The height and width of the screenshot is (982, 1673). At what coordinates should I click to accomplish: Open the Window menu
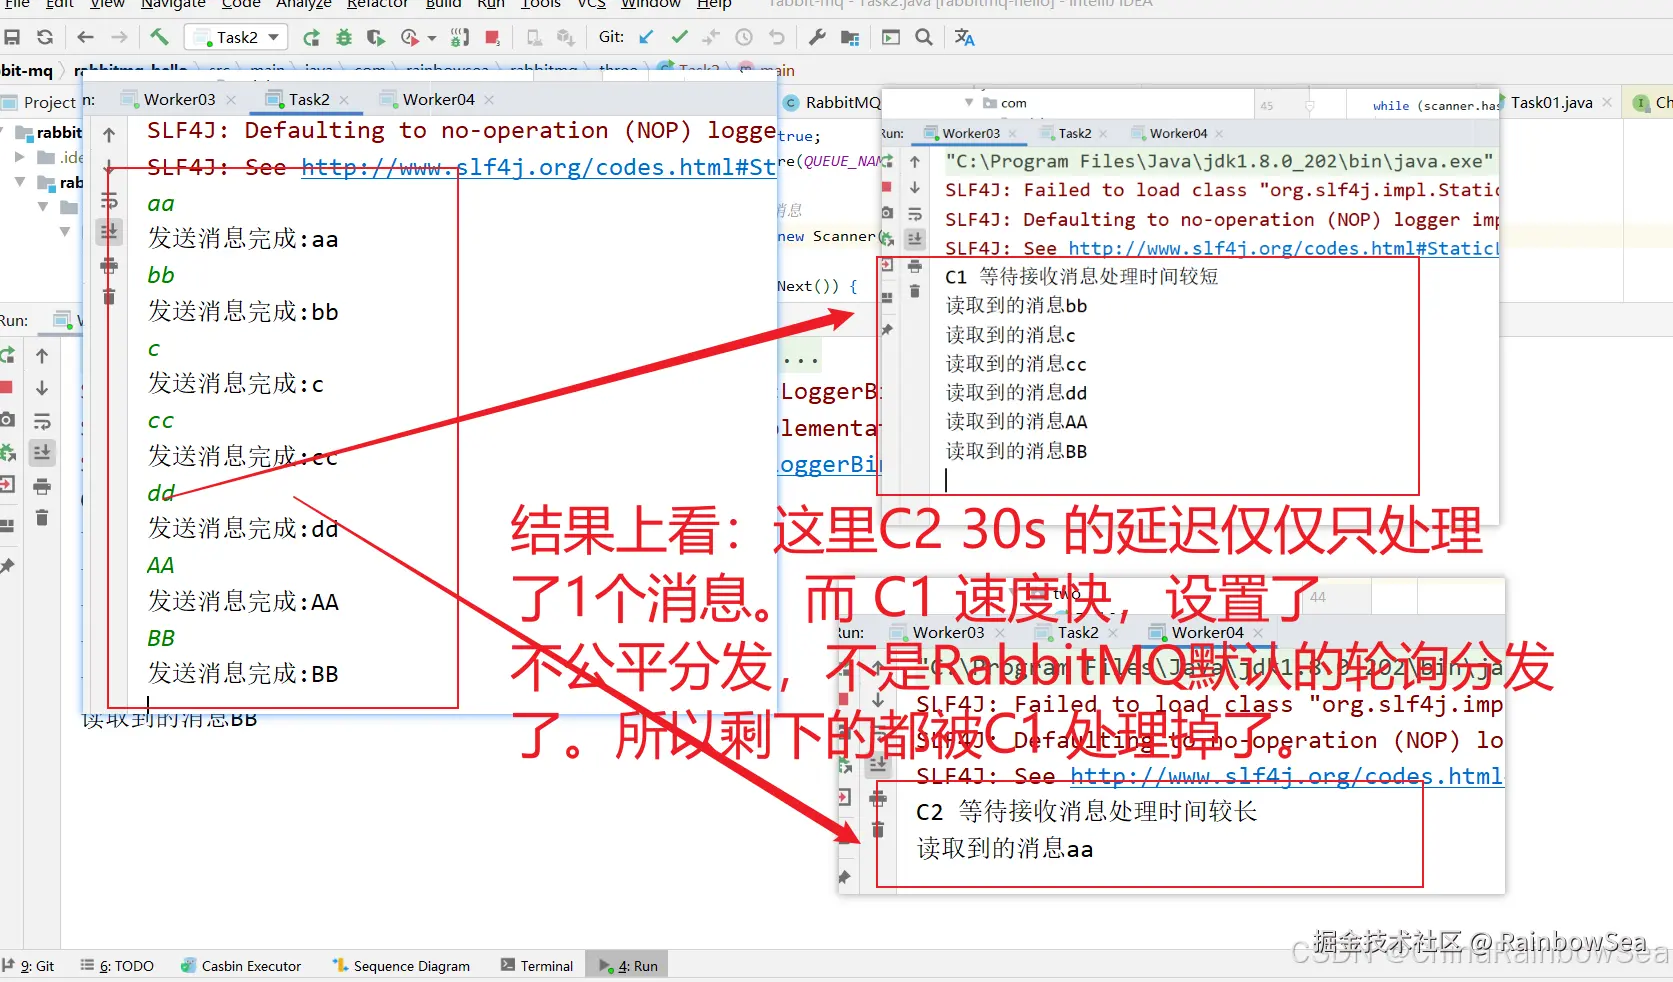tap(650, 5)
